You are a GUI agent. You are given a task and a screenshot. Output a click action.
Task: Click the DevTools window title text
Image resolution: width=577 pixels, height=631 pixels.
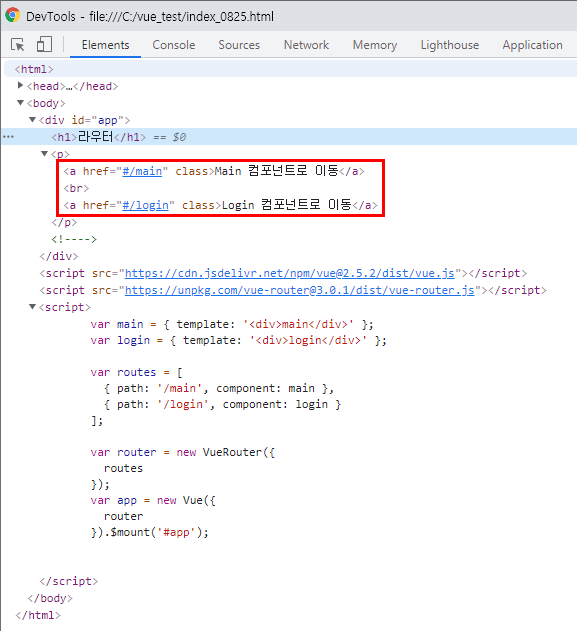(x=150, y=16)
